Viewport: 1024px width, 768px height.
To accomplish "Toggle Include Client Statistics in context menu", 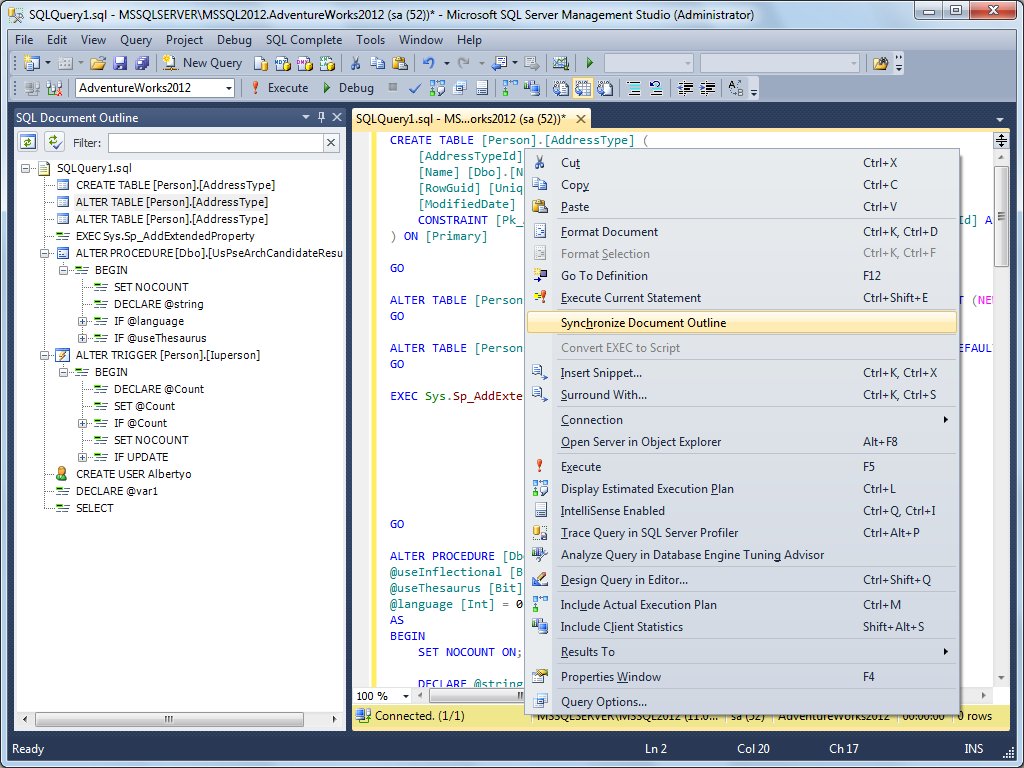I will tap(742, 627).
